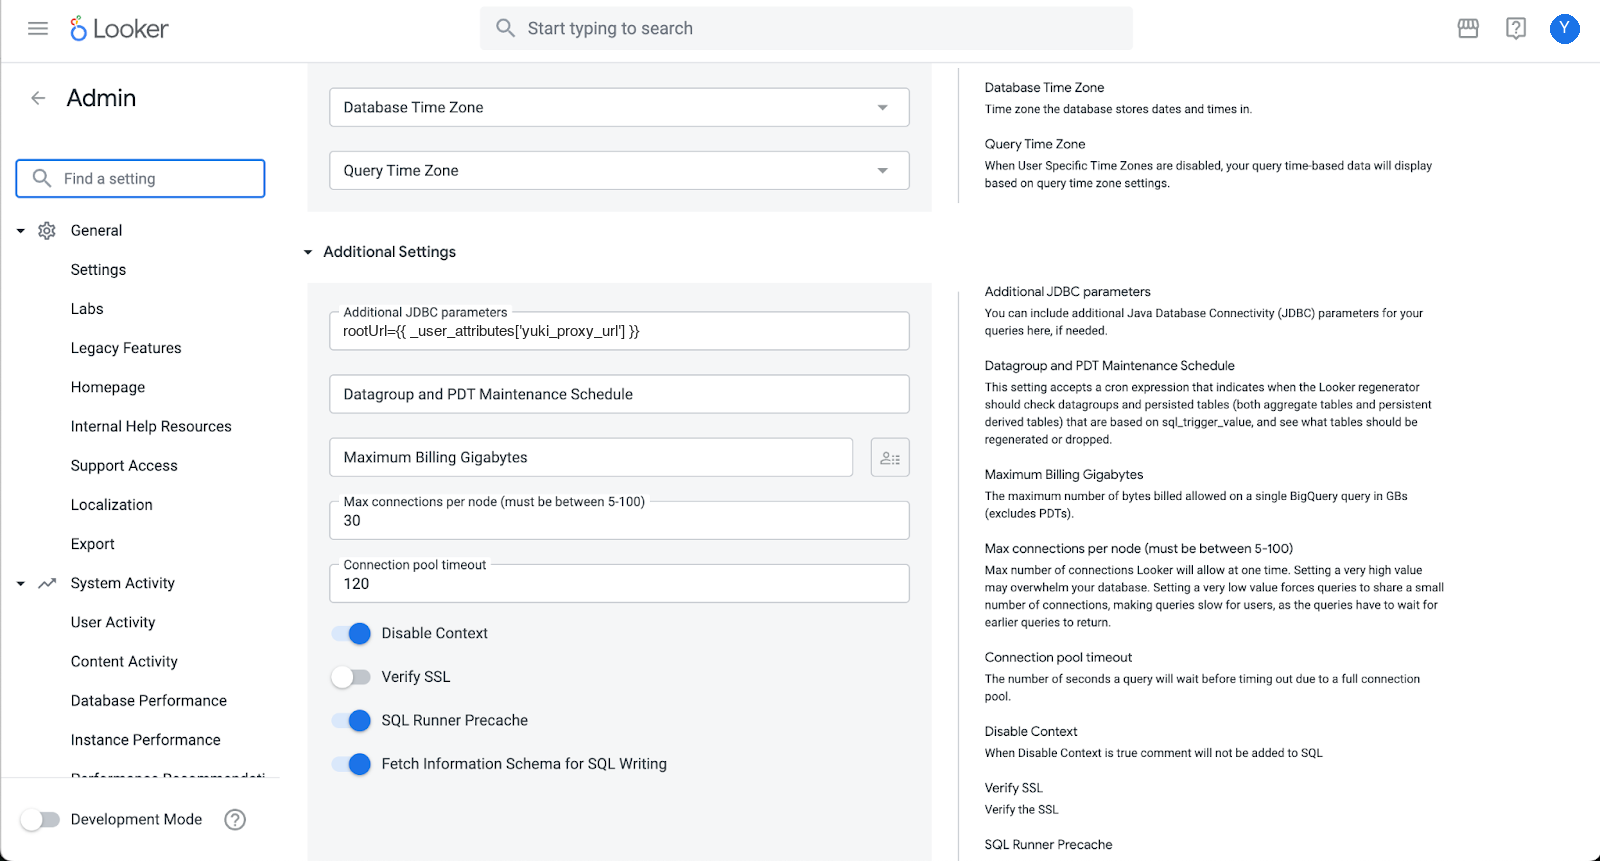Enable the Verify SSL toggle

pos(352,677)
